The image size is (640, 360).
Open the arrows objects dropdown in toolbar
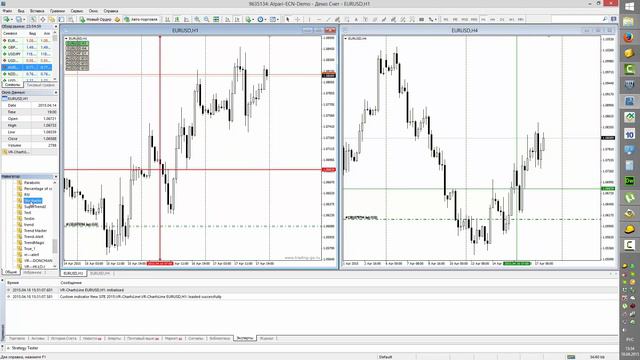436,19
